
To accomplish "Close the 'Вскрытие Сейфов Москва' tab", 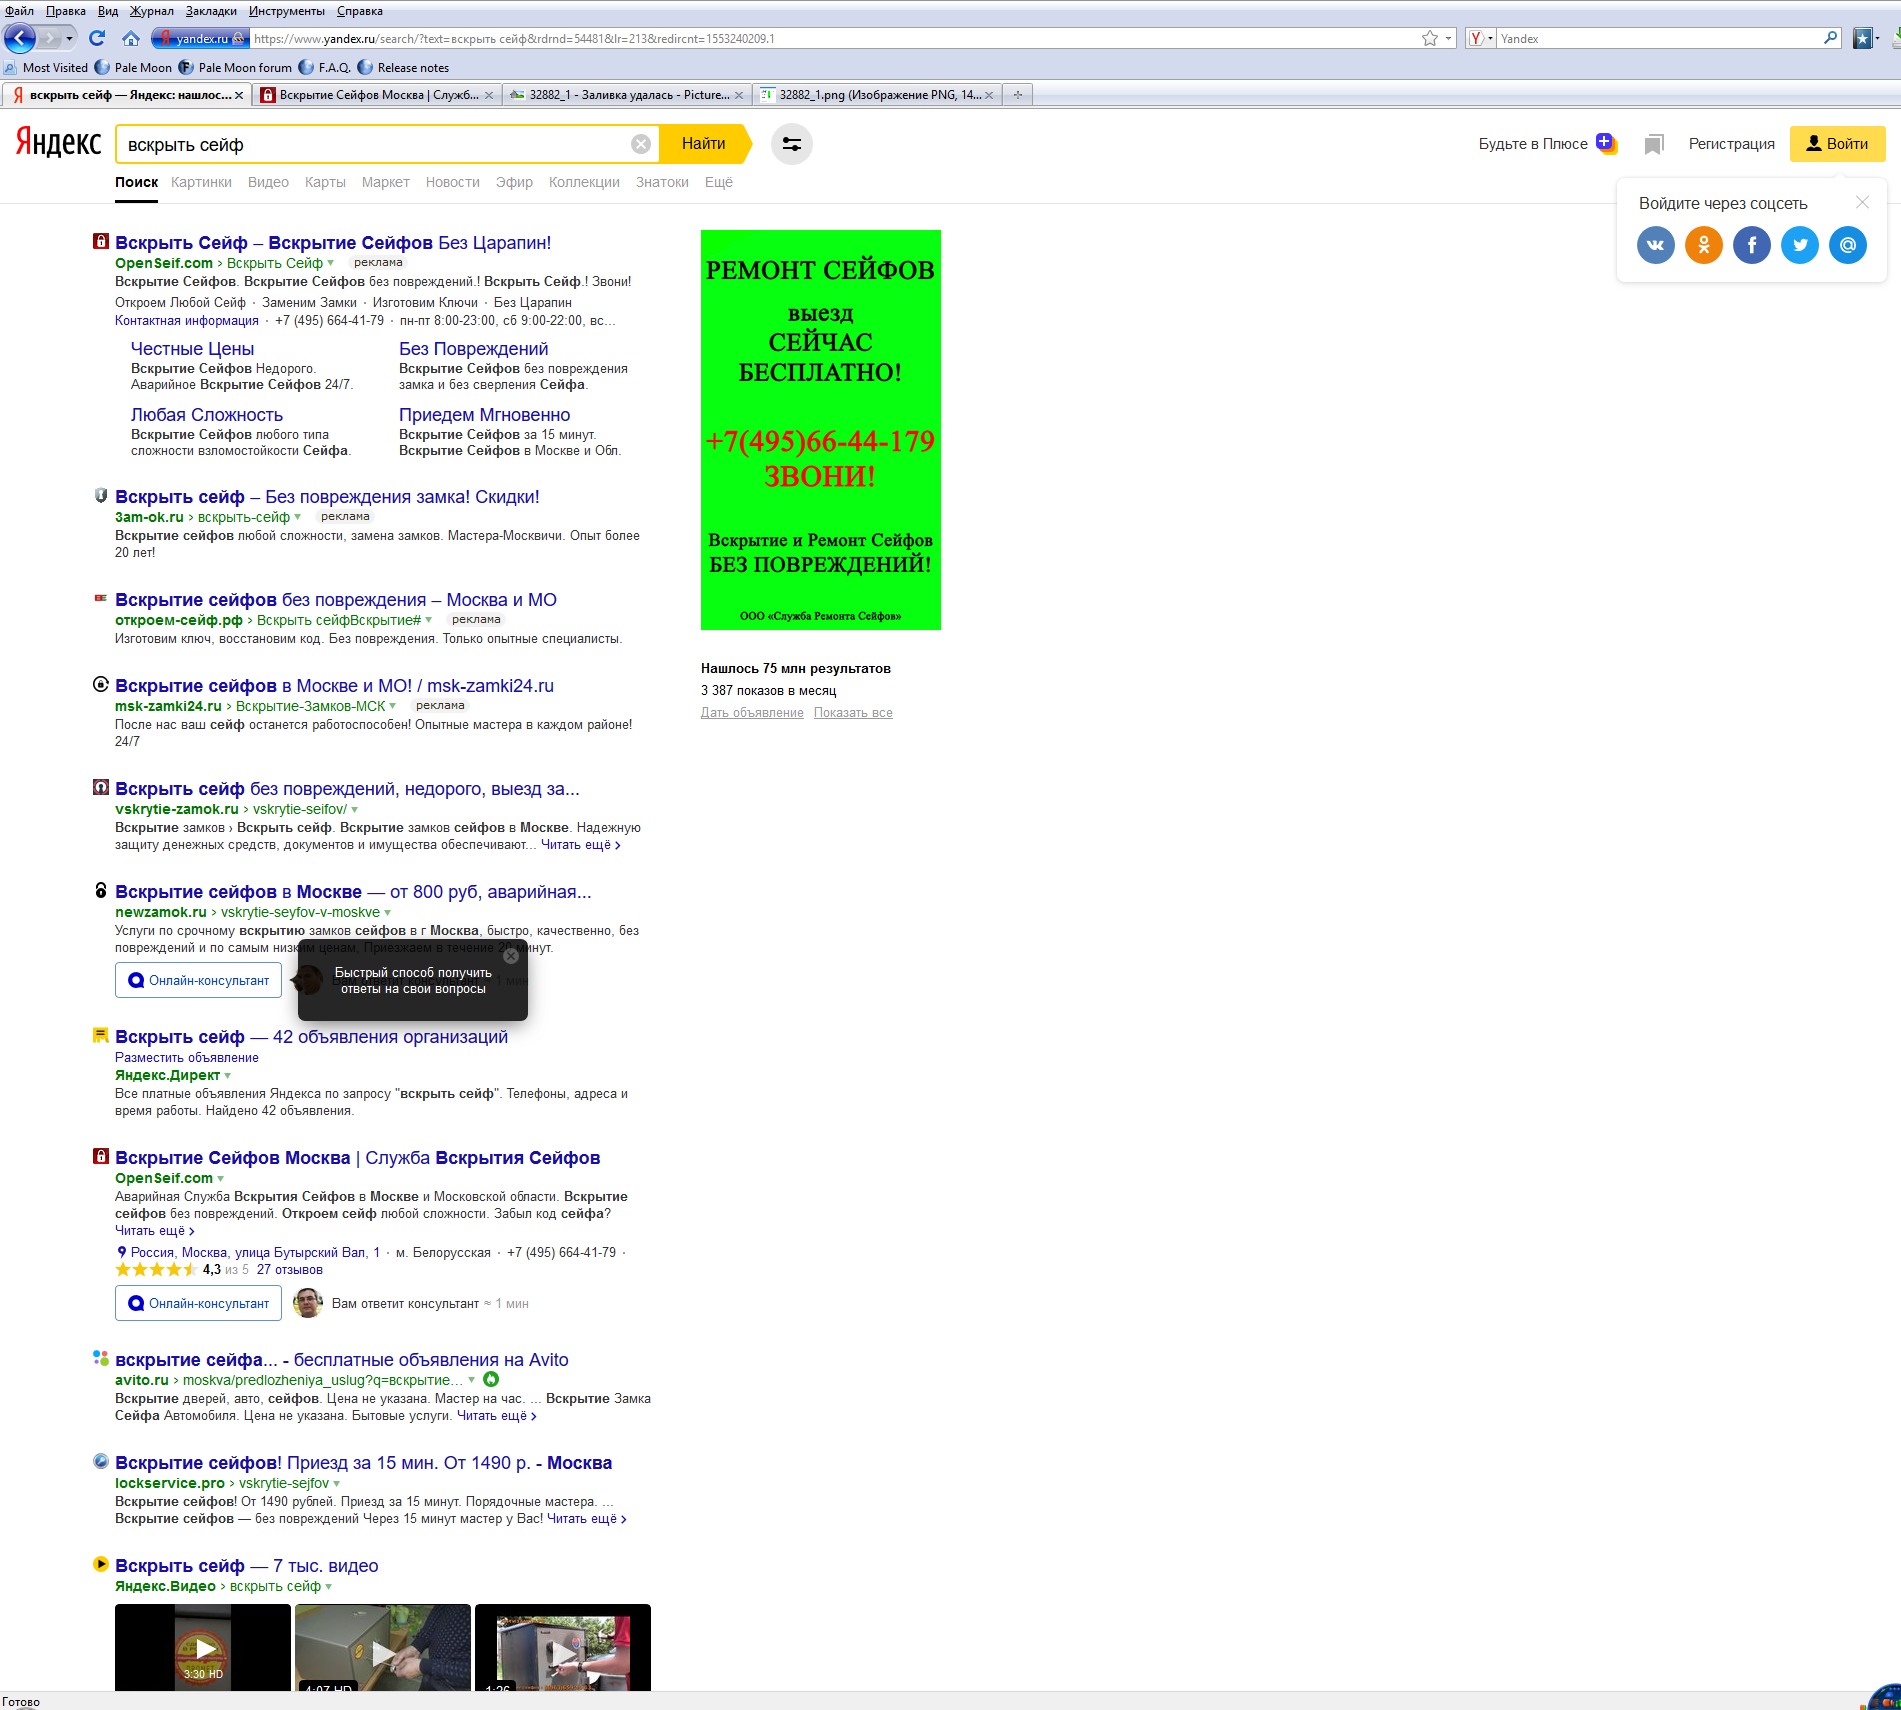I will pos(488,95).
